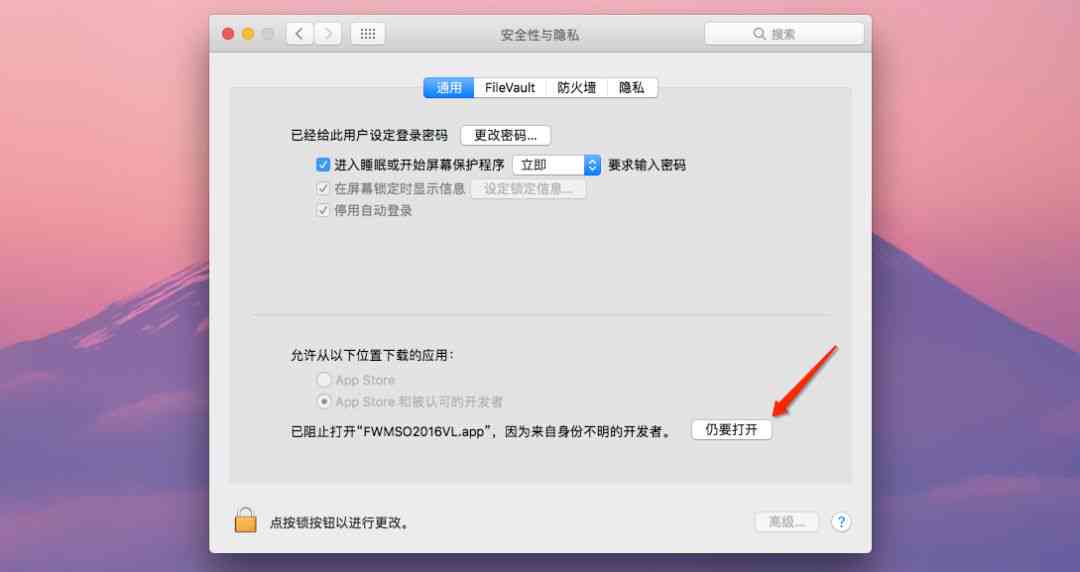Minimize window with yellow button
1080x572 pixels.
[248, 34]
